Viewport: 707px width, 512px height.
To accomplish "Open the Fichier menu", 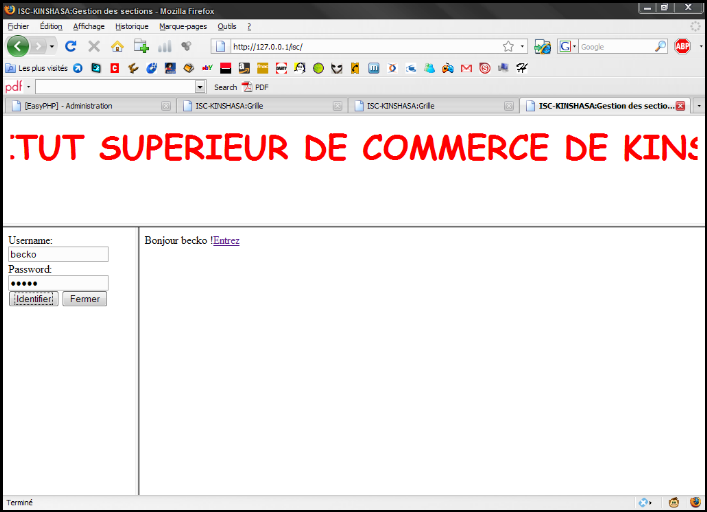I will 18,26.
